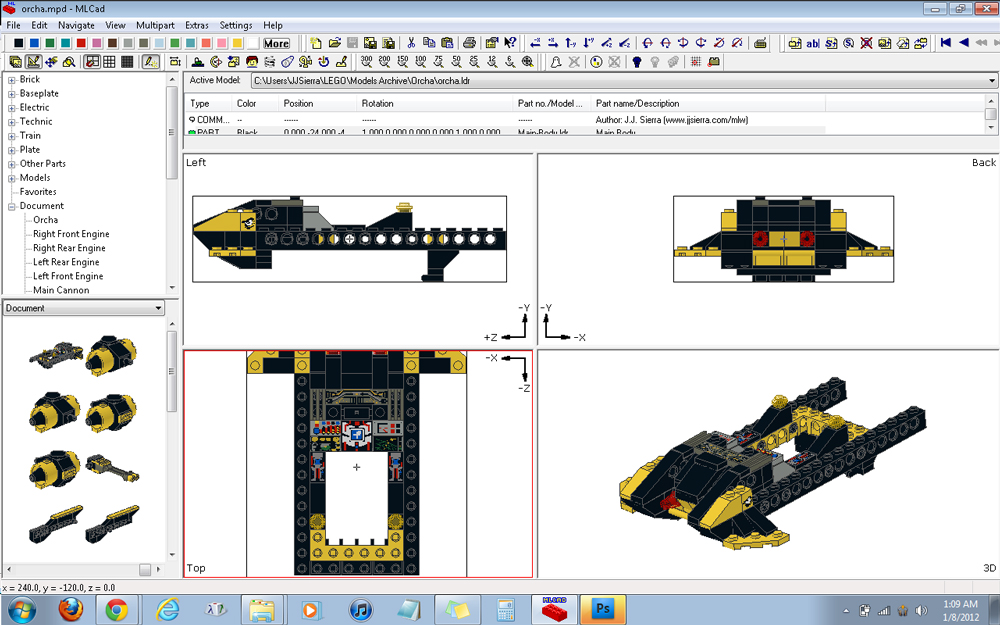The height and width of the screenshot is (625, 1000).
Task: Toggle the light bulb visibility icon
Action: [x=637, y=61]
